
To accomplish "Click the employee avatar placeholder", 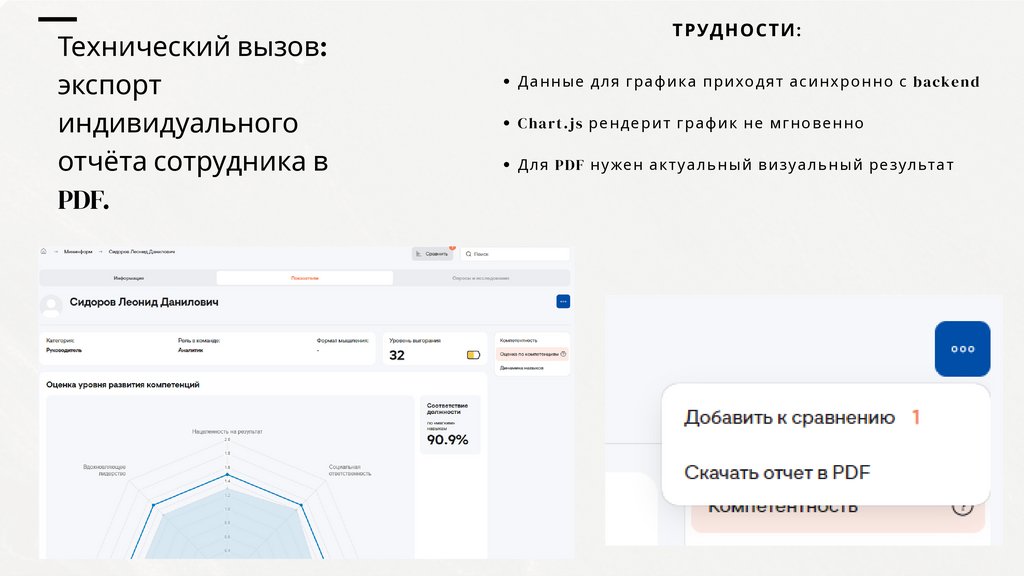I will pos(52,306).
